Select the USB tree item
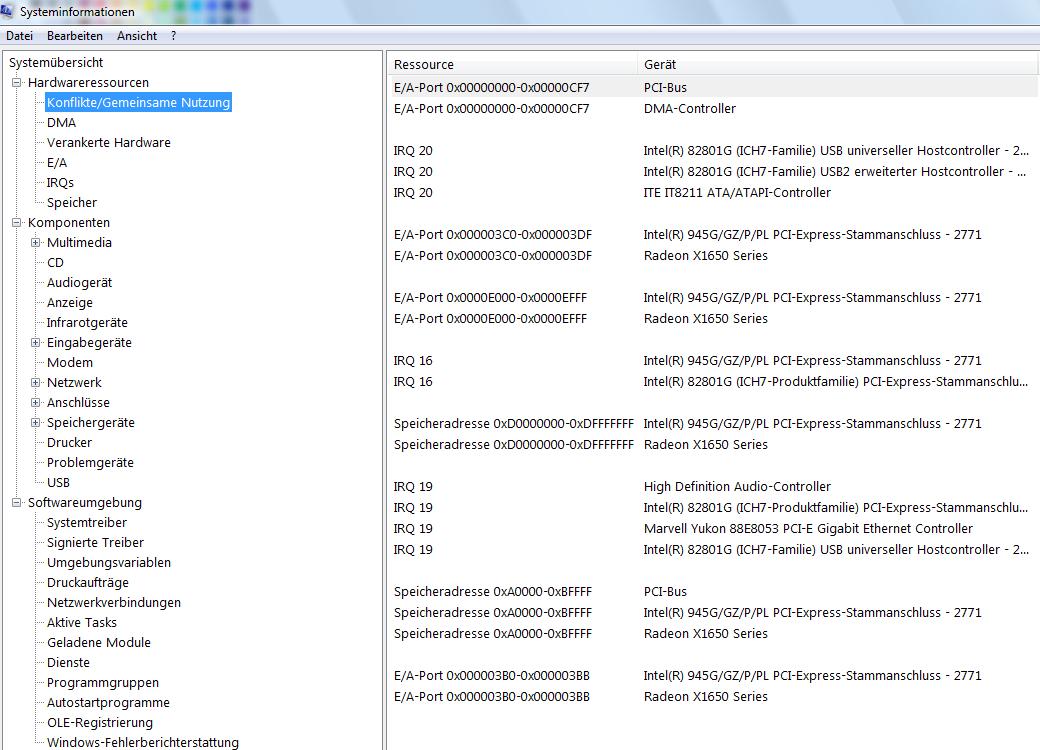This screenshot has width=1040, height=750. point(58,482)
